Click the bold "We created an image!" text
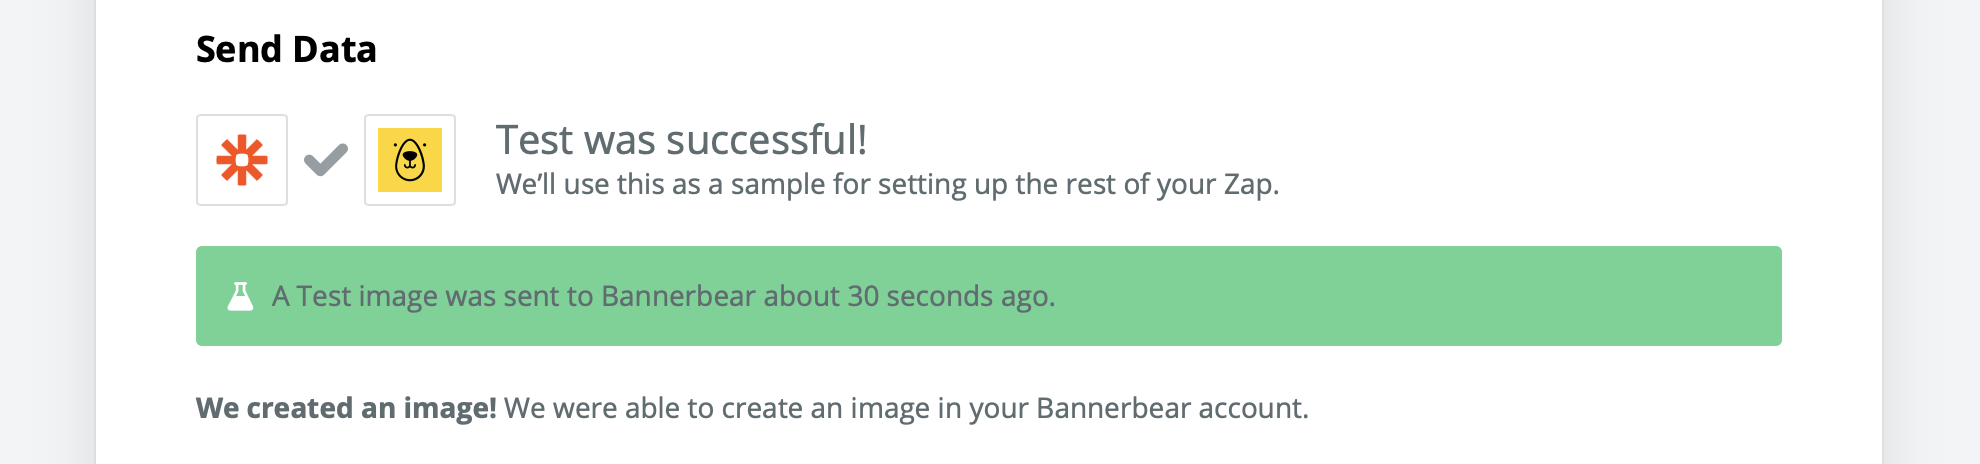1980x464 pixels. (346, 408)
